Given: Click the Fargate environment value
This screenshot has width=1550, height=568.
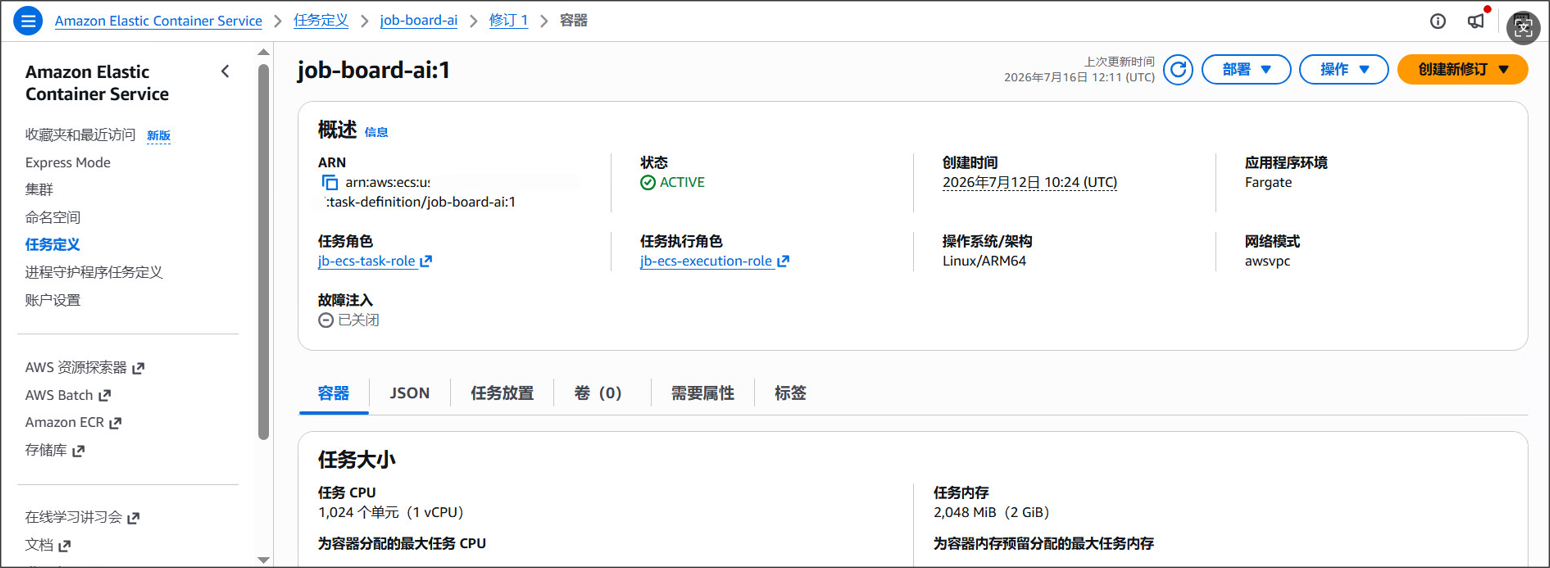Looking at the screenshot, I should point(1268,183).
